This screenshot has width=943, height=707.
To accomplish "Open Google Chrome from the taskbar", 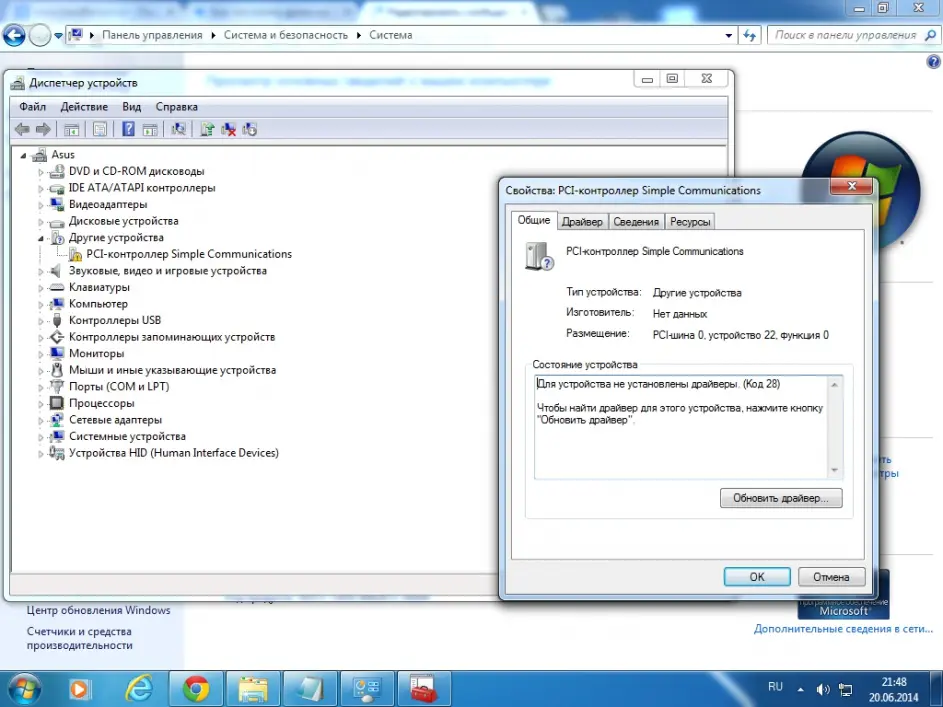I will (196, 688).
